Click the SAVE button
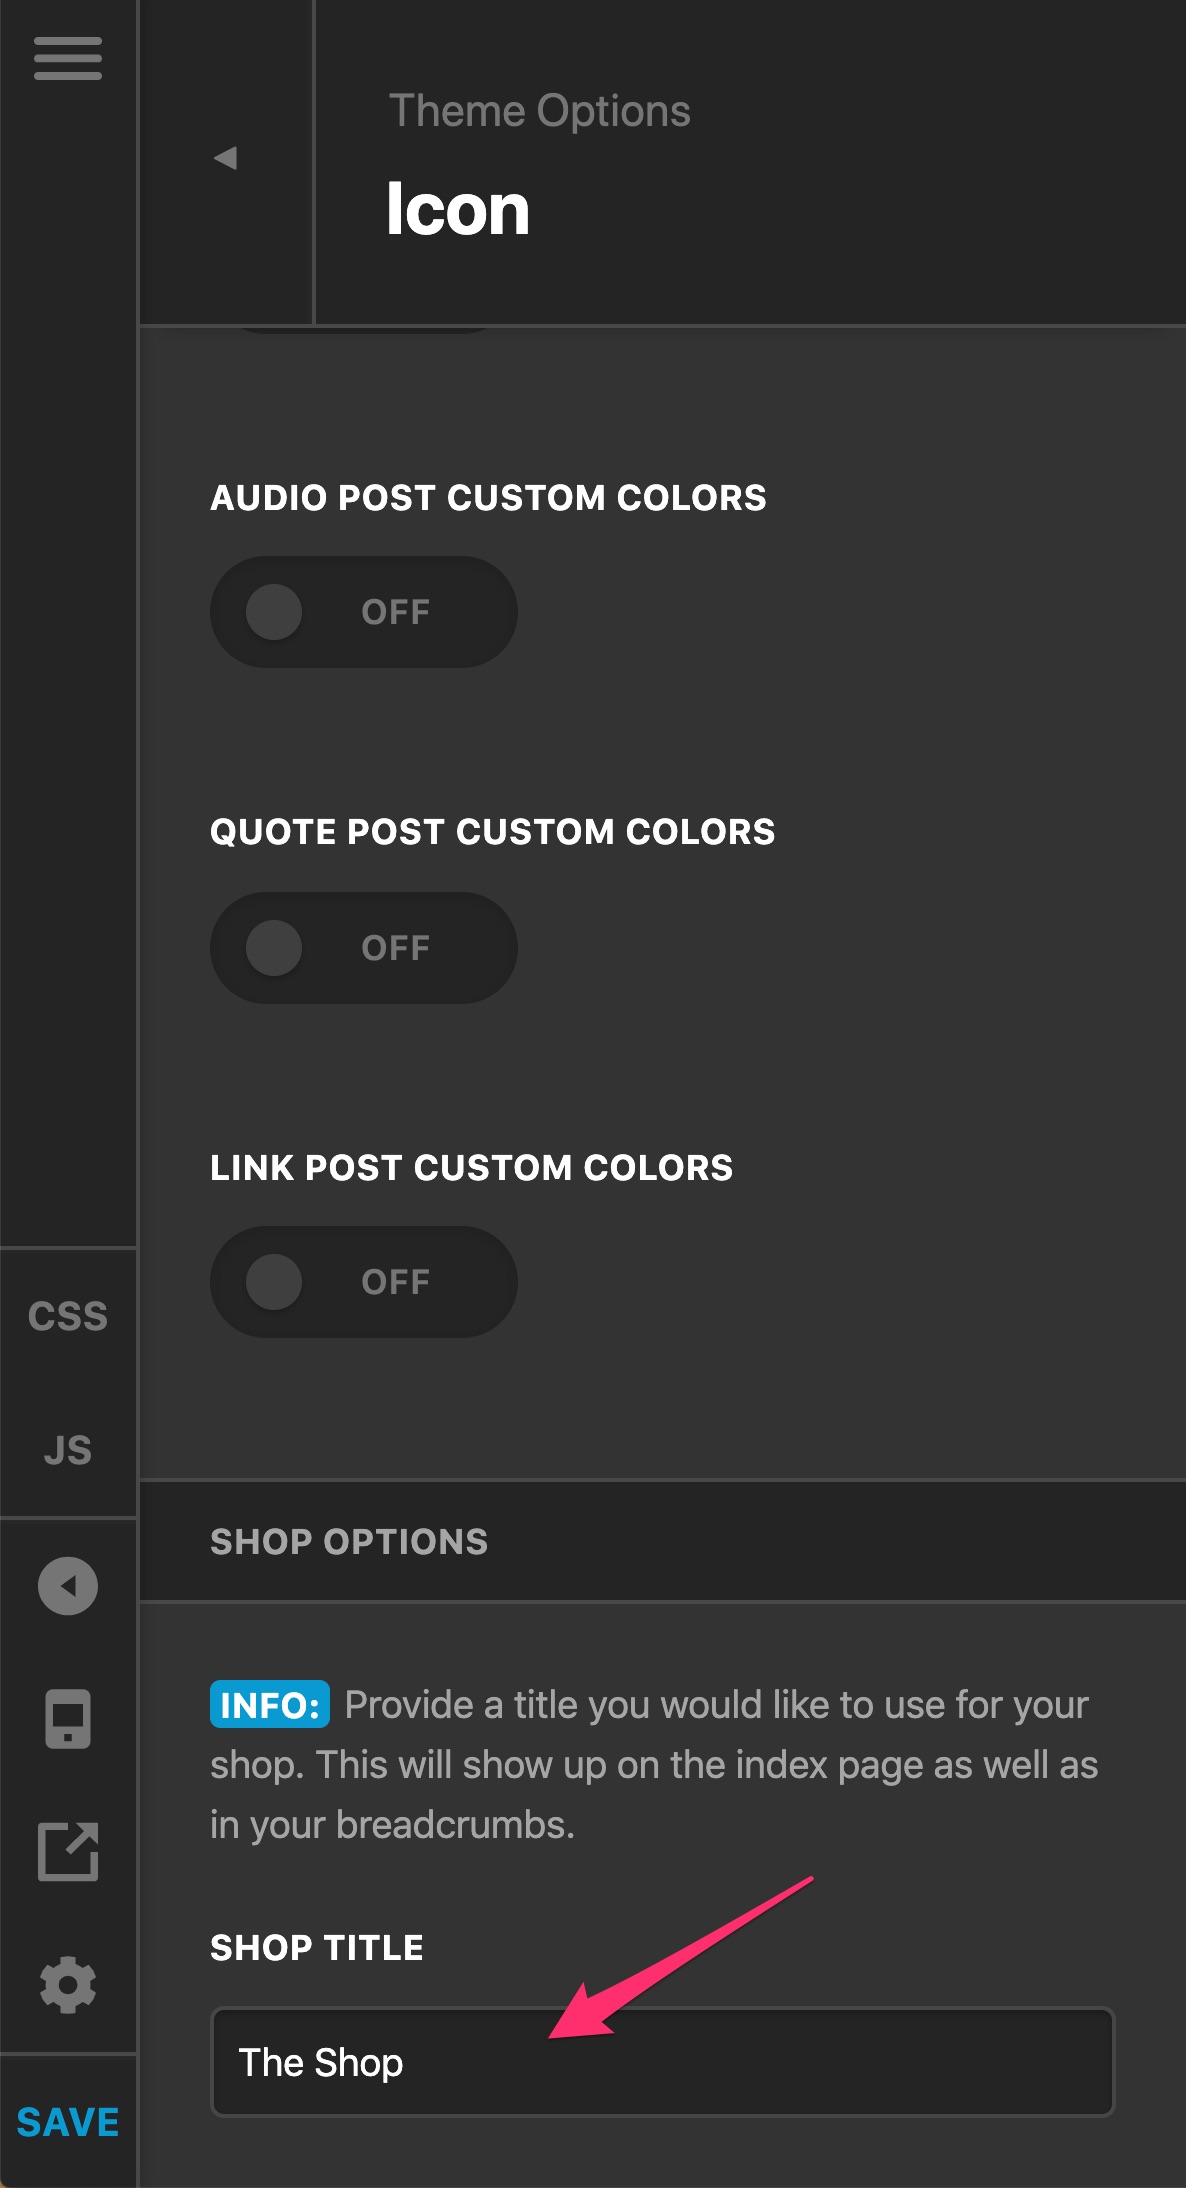Viewport: 1186px width, 2188px height. click(x=68, y=2122)
